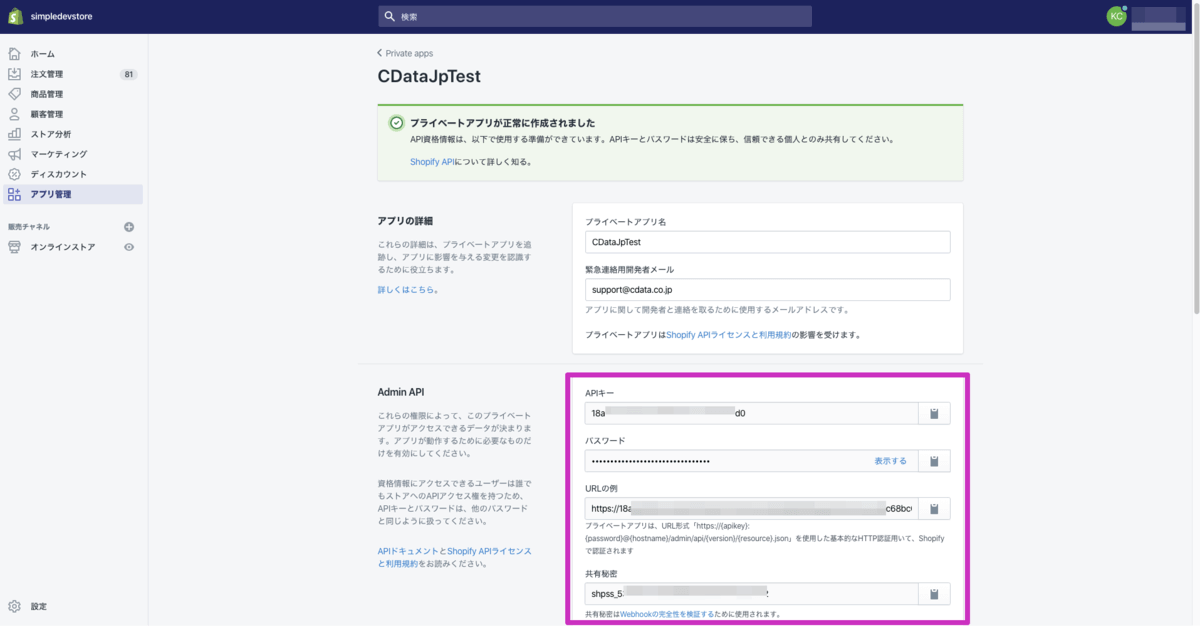Screen dimensions: 1200x627
Task: Click the settings gear icon
Action: pyautogui.click(x=14, y=607)
